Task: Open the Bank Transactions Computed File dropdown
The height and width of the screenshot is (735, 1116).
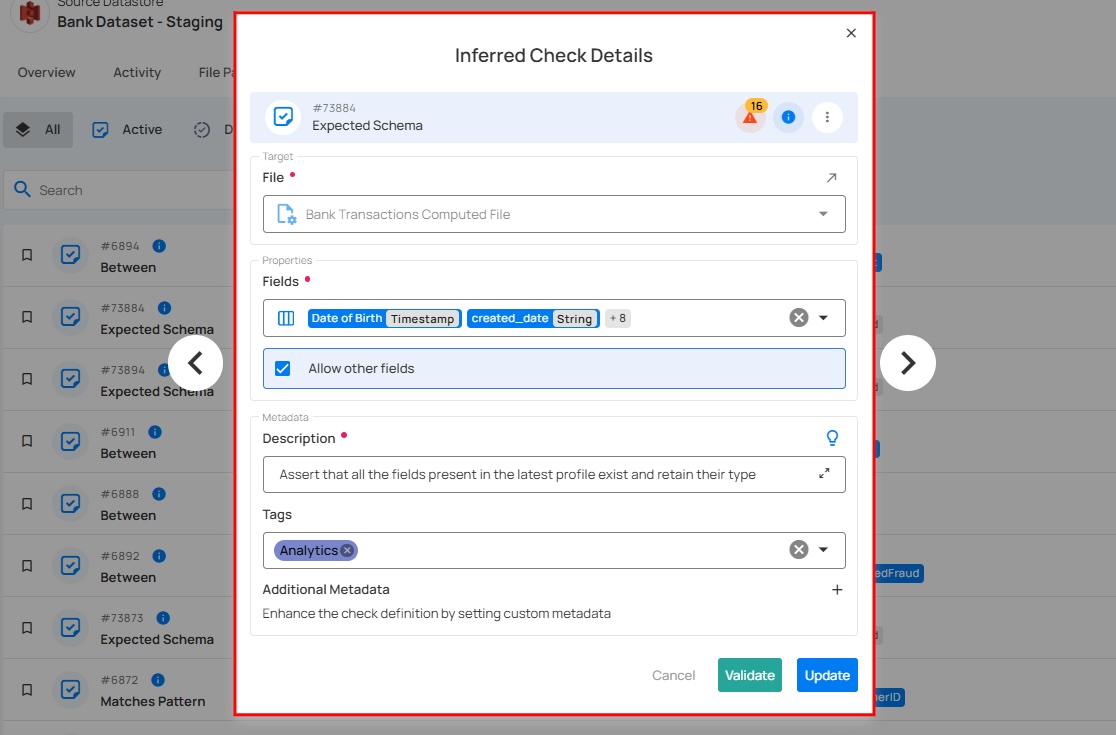Action: [823, 213]
